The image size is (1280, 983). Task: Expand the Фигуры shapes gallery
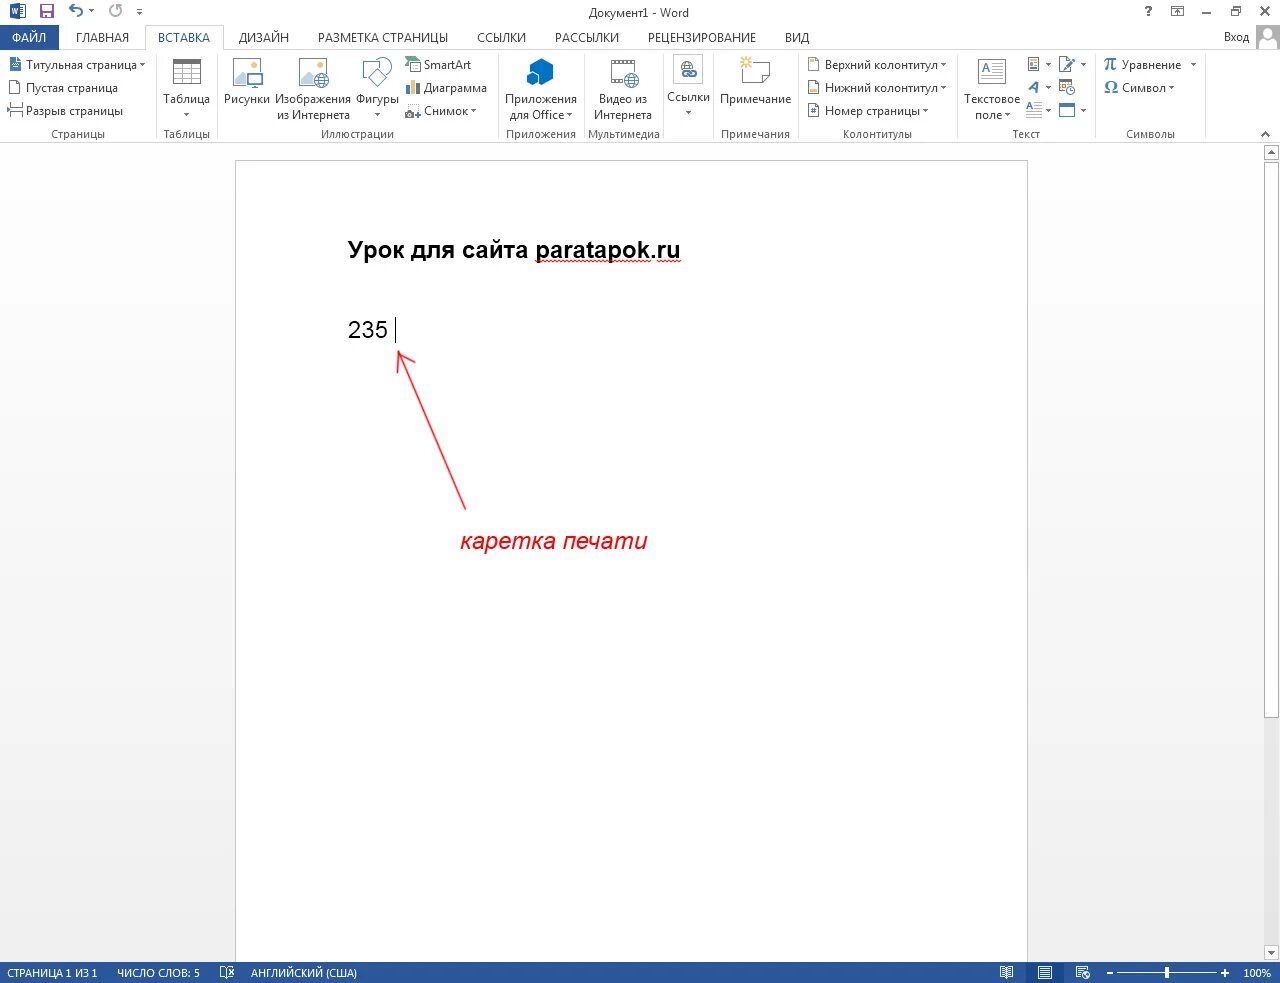point(377,89)
